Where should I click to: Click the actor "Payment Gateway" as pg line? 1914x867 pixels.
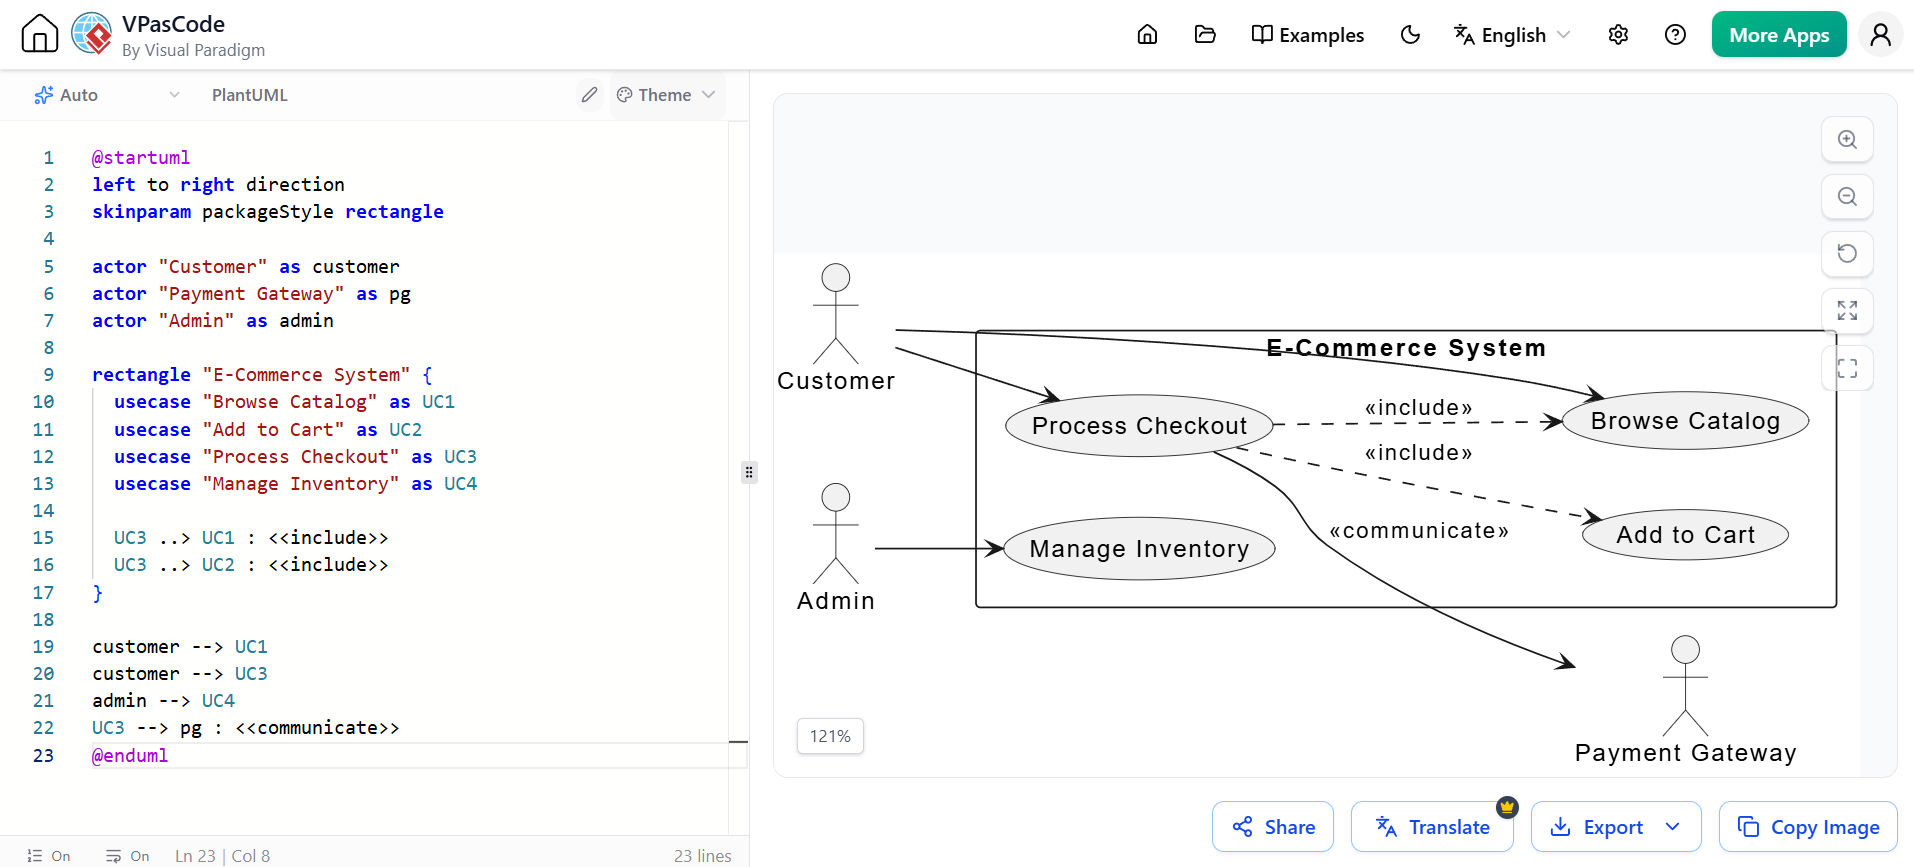tap(252, 293)
